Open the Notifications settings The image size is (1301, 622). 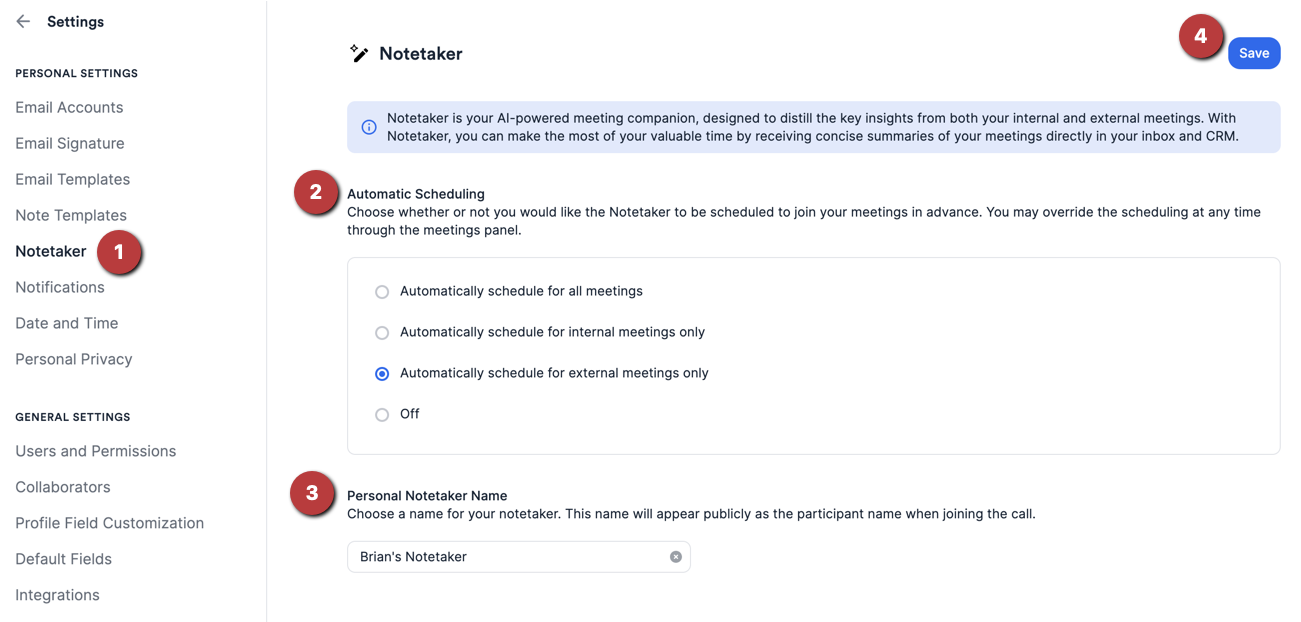60,287
